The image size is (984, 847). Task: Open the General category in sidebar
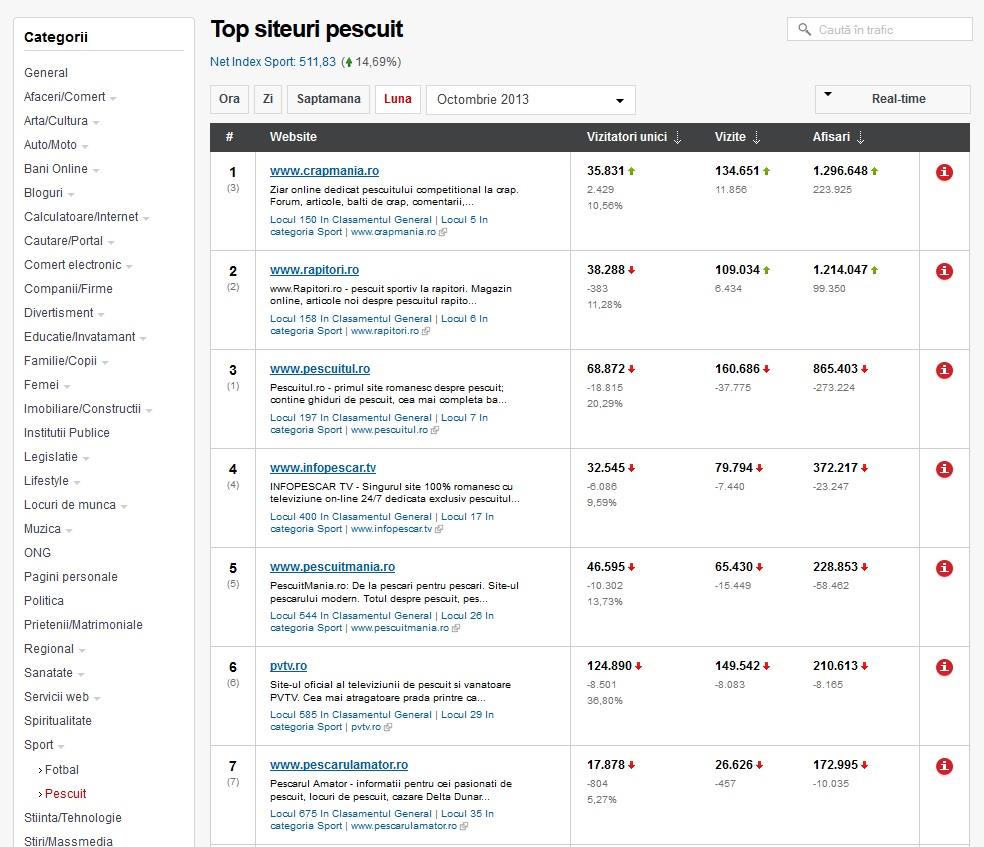46,73
